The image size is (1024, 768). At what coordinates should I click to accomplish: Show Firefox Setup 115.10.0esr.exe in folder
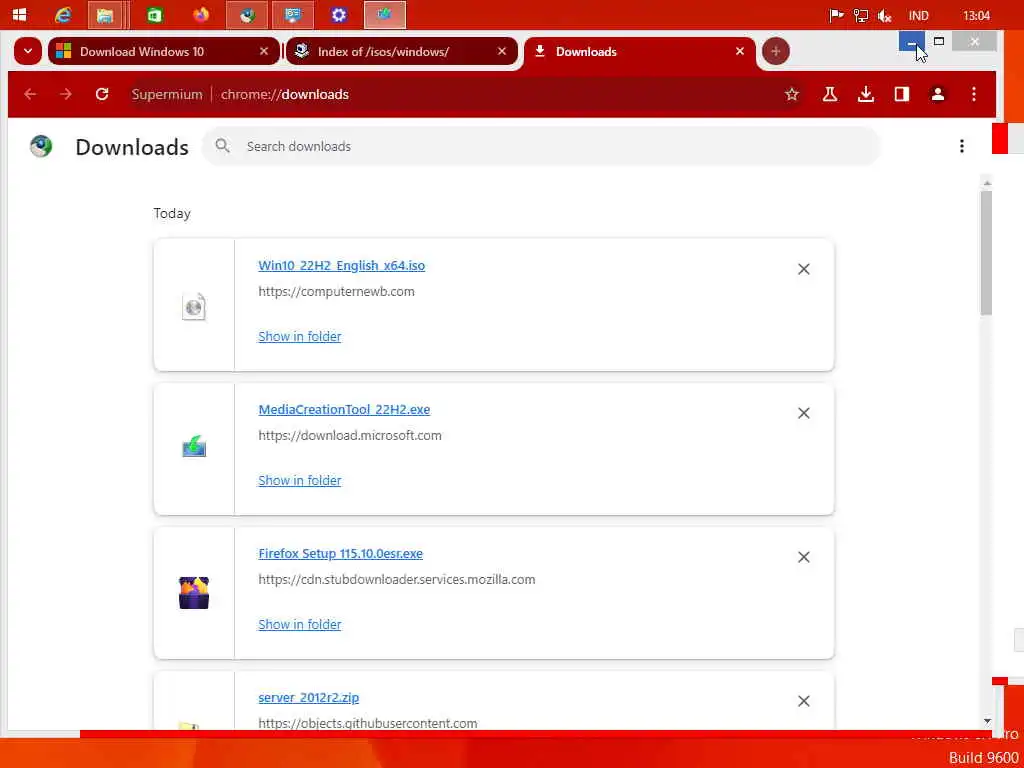pyautogui.click(x=300, y=624)
